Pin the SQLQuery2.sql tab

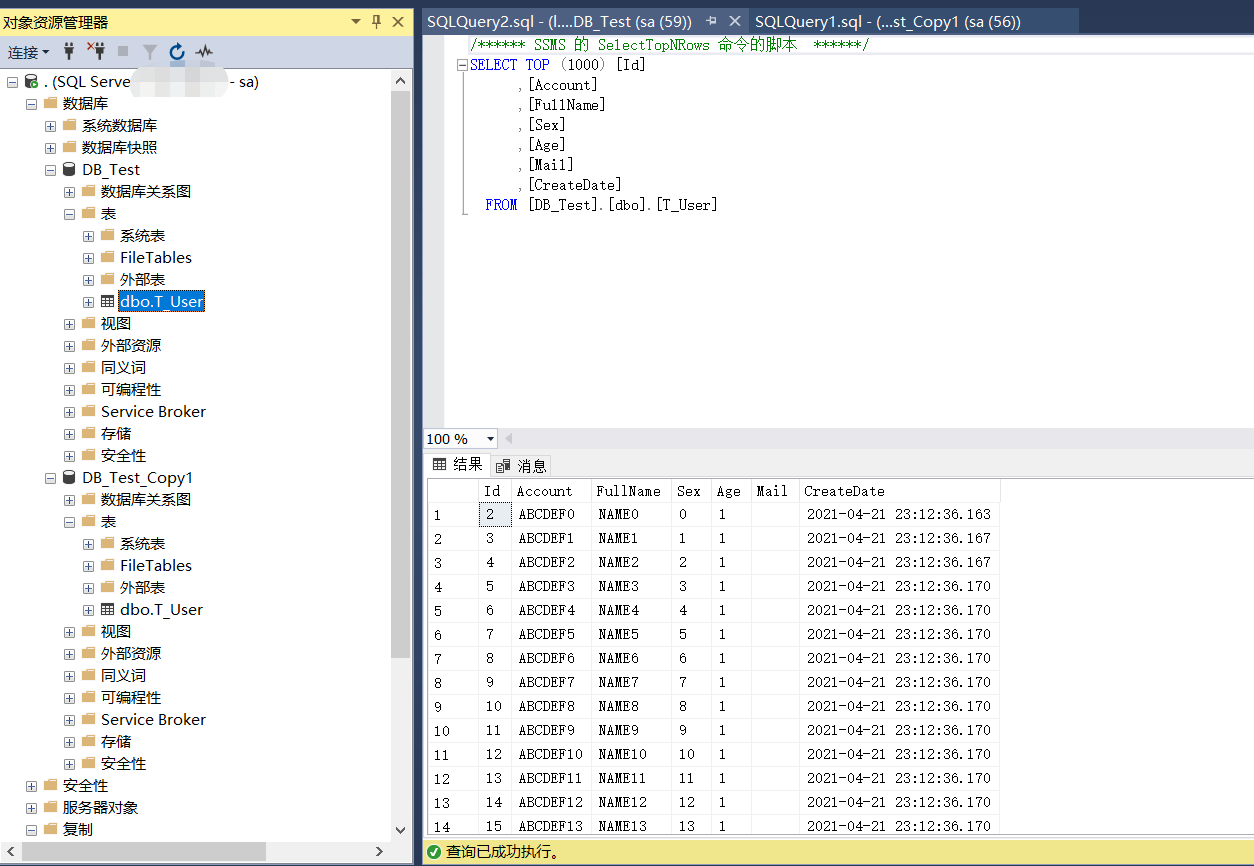tap(711, 21)
